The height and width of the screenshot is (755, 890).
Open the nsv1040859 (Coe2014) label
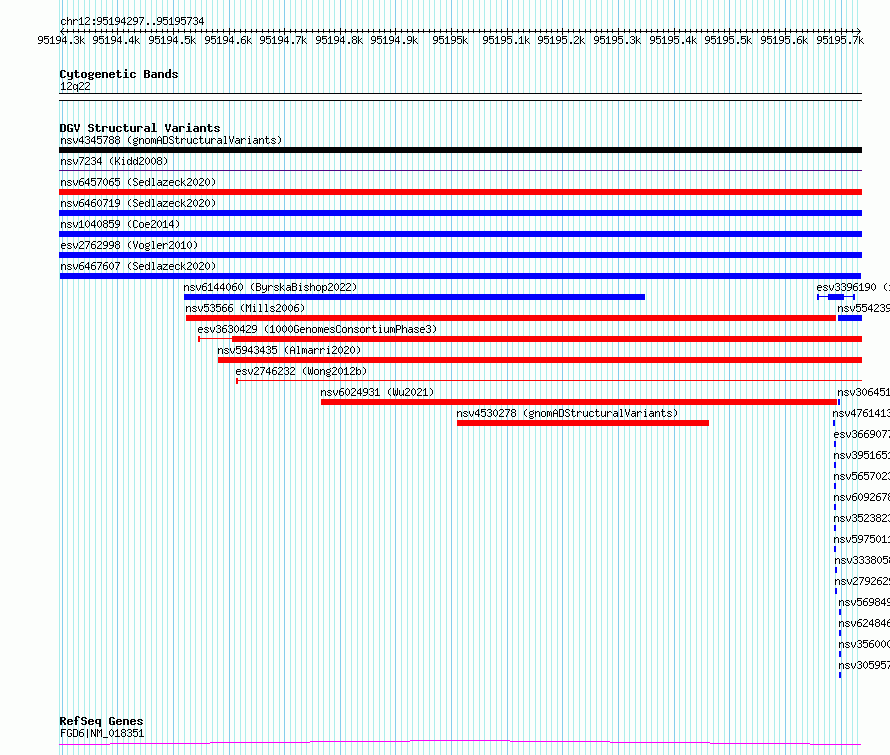tap(120, 224)
